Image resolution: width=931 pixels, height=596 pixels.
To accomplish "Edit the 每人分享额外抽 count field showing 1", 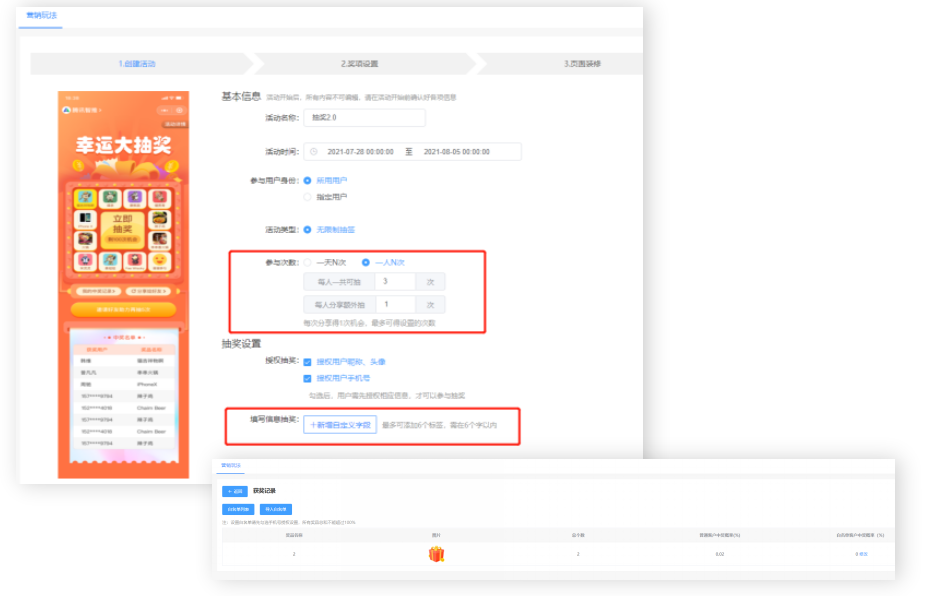I will point(395,305).
